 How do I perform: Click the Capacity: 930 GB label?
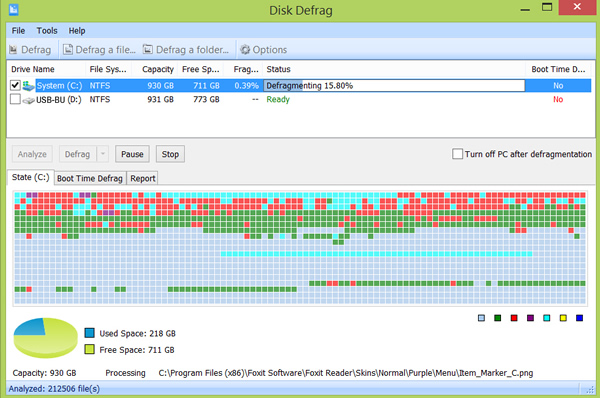44,373
